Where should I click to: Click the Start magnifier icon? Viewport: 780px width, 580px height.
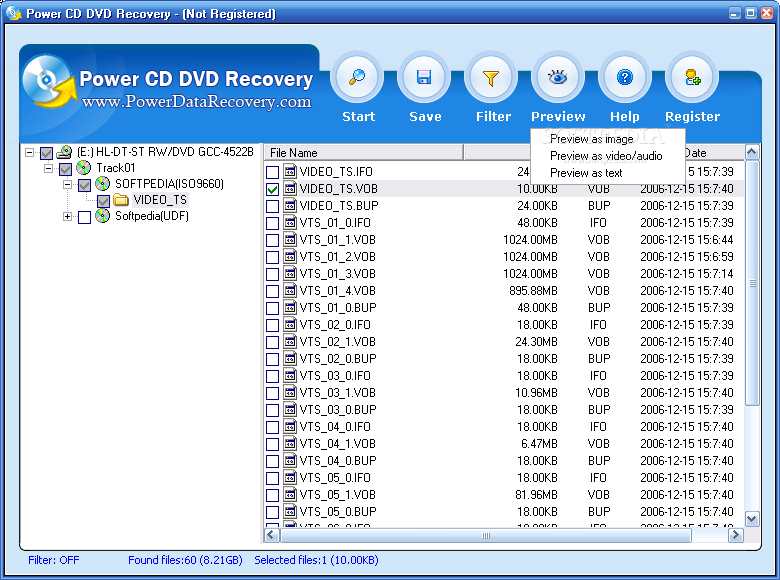click(358, 78)
